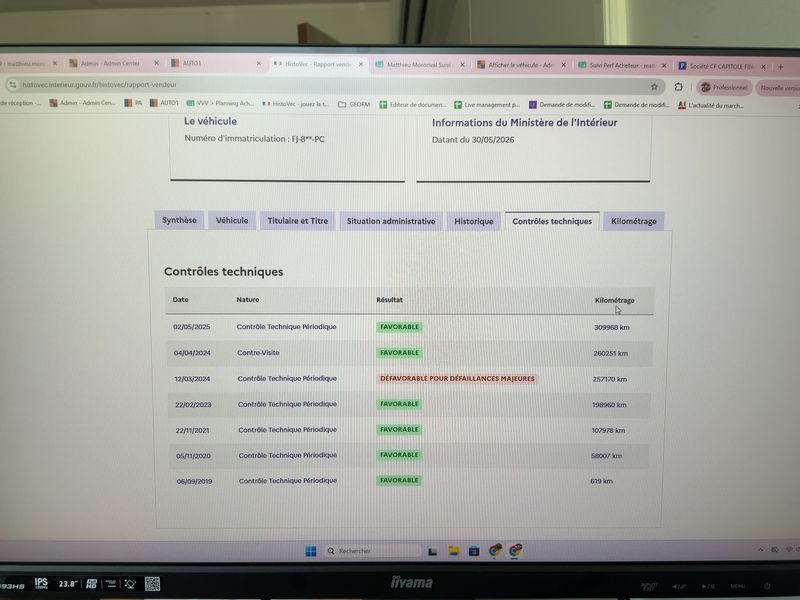Close the HistoVec Rapport vendeur browser tab
Screen dimensions: 800x600
pos(361,64)
